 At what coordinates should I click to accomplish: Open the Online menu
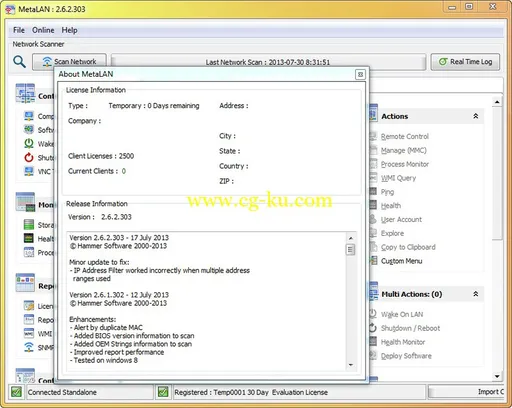tap(43, 30)
